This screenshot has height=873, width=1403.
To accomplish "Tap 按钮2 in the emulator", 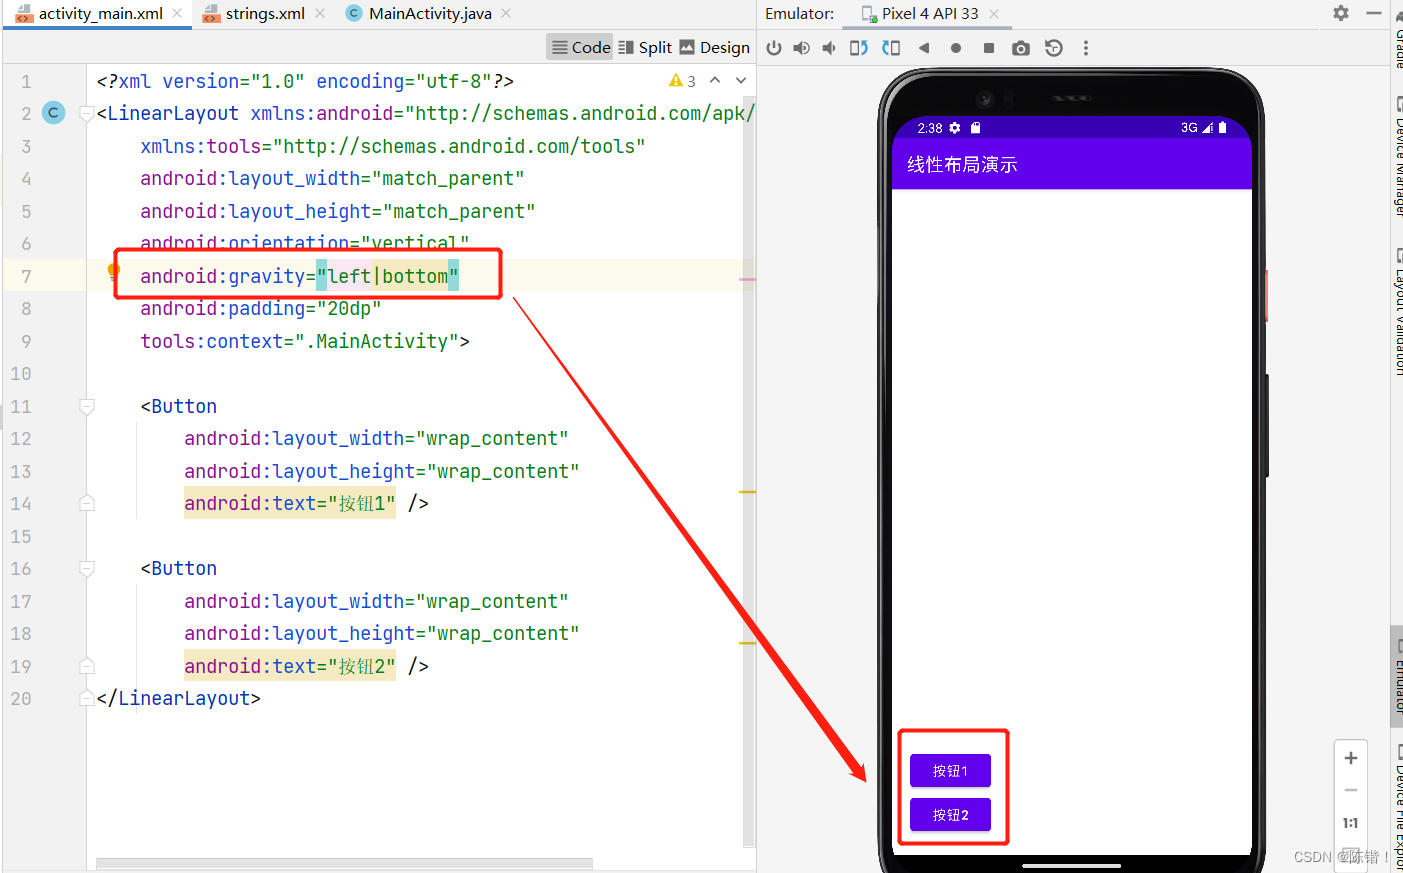I will coord(950,815).
